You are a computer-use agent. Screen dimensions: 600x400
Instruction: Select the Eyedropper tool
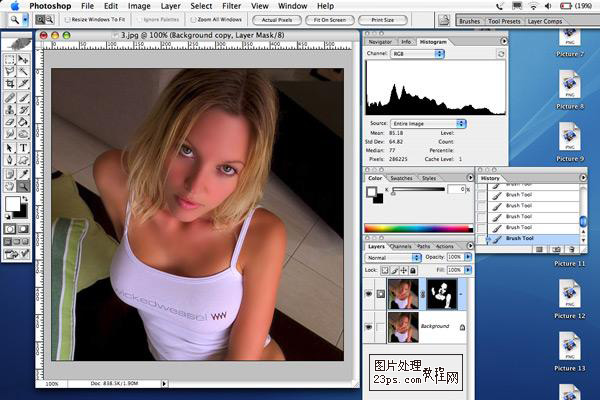coord(23,174)
